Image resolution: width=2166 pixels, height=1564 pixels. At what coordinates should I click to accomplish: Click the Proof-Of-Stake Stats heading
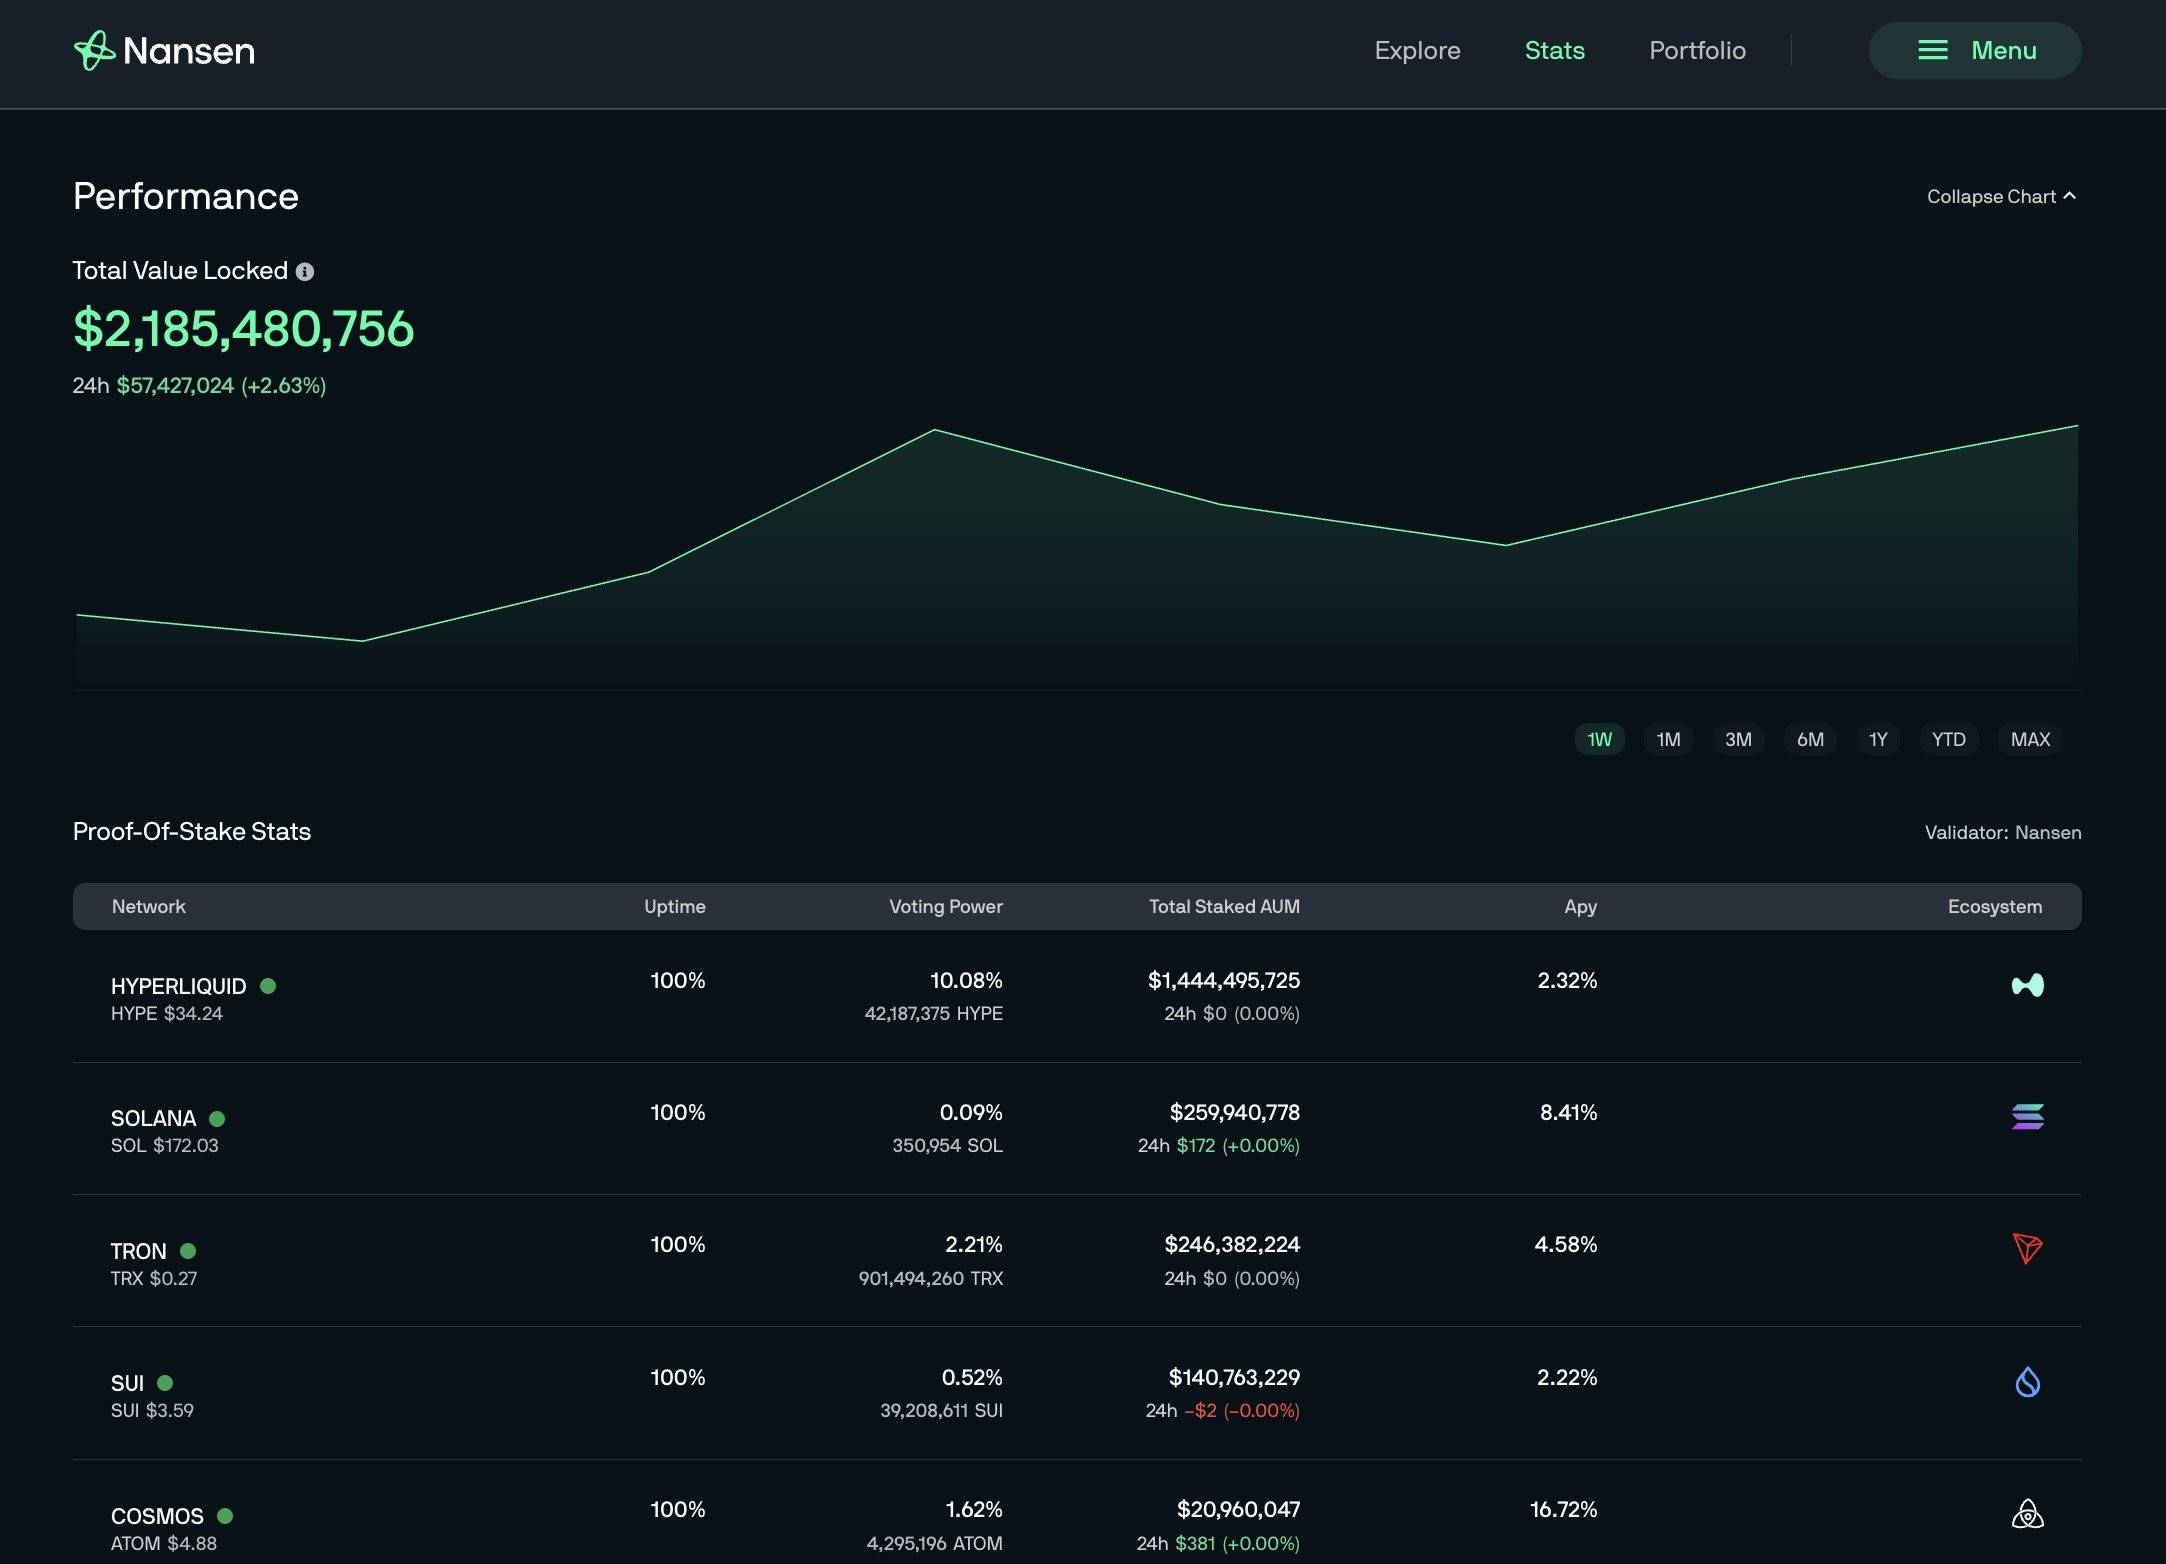pyautogui.click(x=192, y=831)
